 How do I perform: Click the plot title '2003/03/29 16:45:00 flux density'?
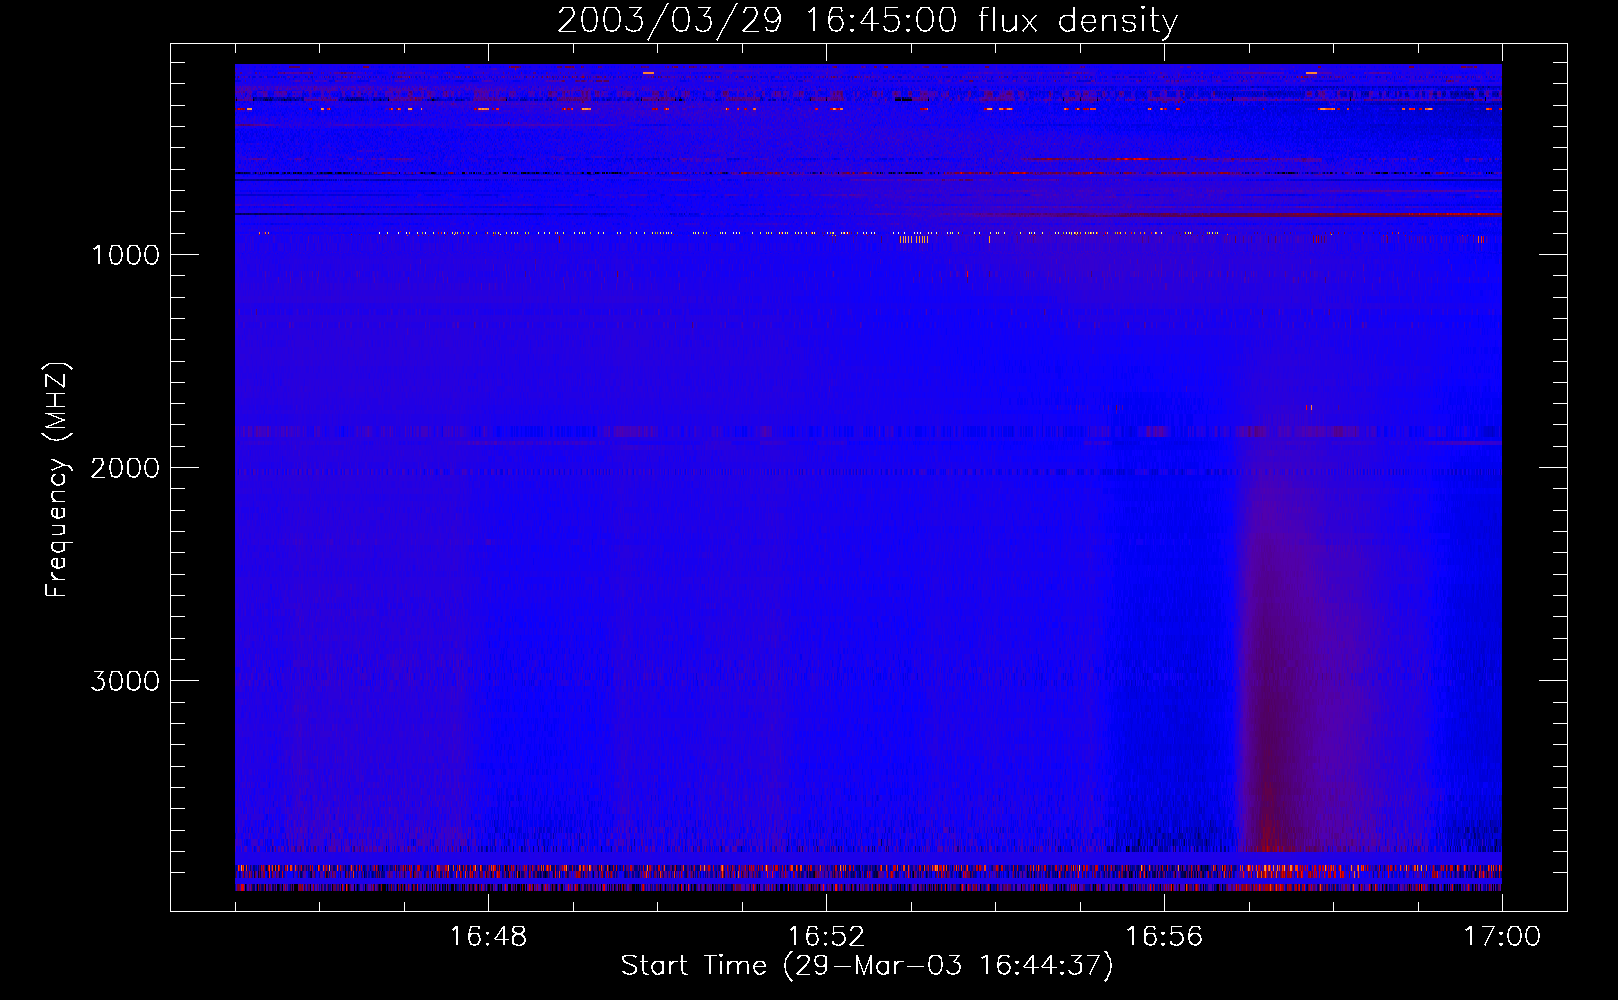867,20
